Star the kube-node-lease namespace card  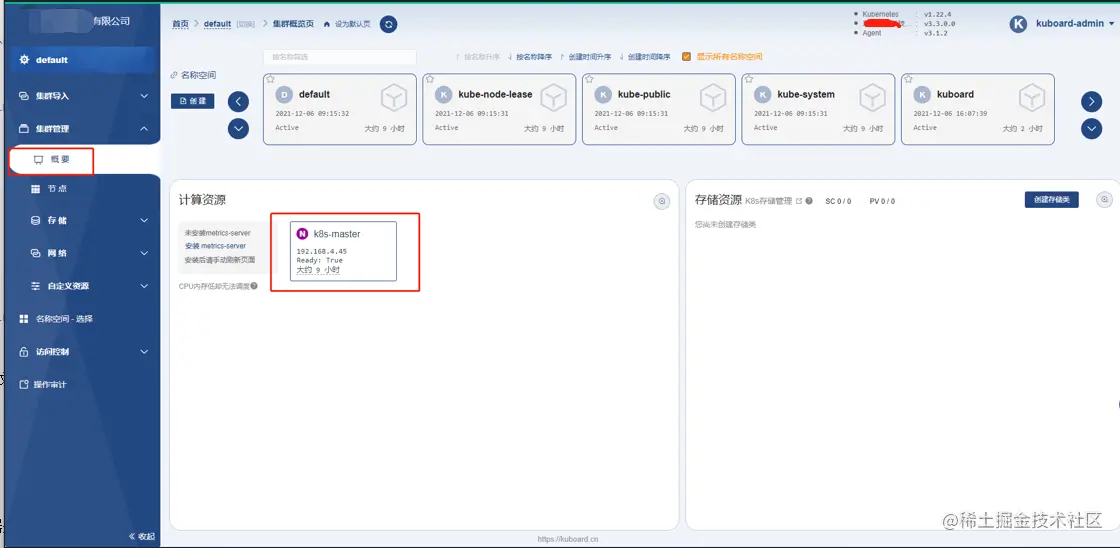431,79
